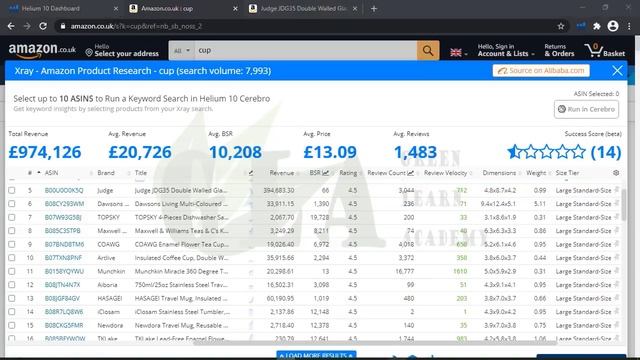
Task: Open ASIN link B00U0O0K5Q
Action: [64, 190]
